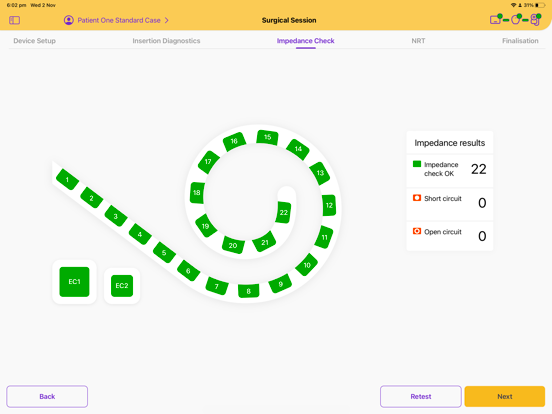This screenshot has width=552, height=414.
Task: Select electrode 22 on the array
Action: (x=283, y=212)
